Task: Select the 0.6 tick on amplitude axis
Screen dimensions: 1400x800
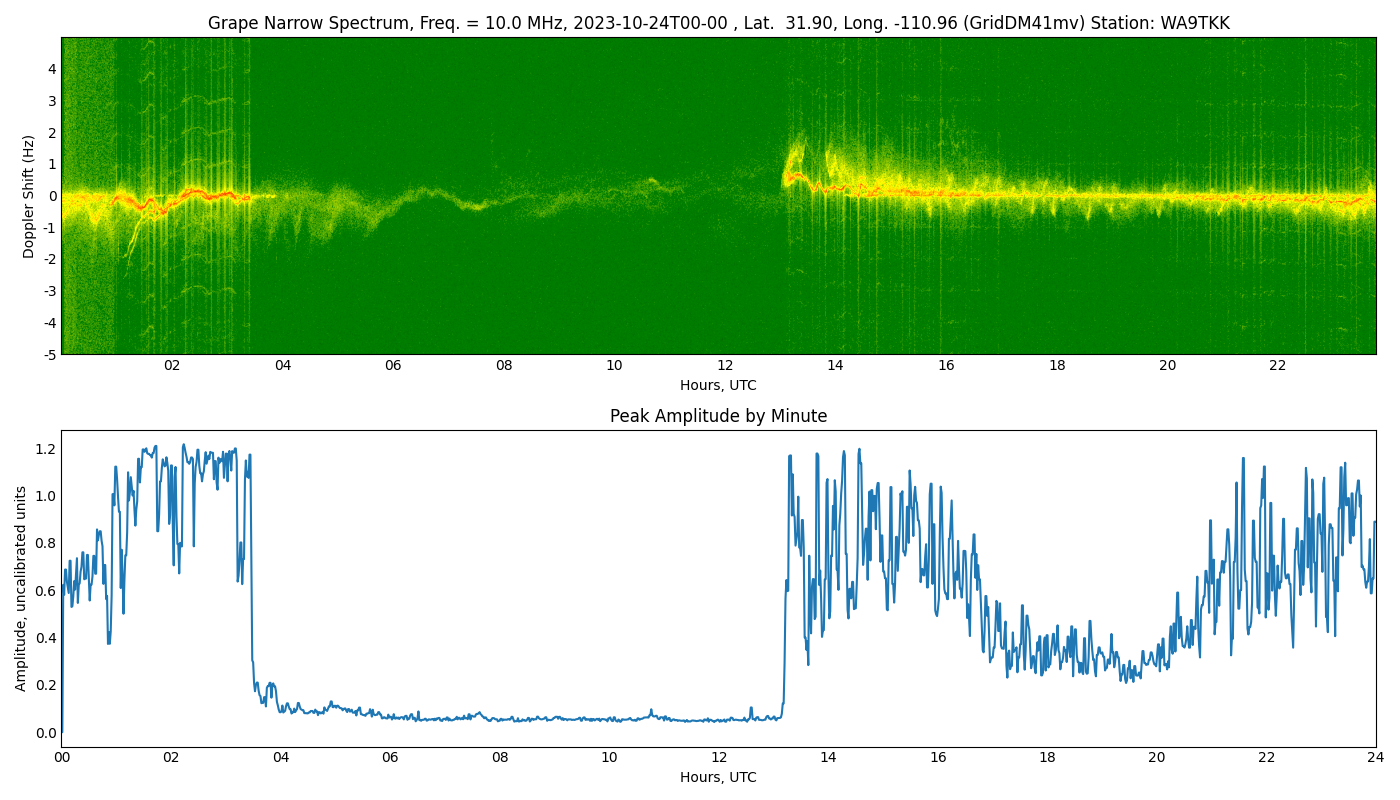Action: tap(46, 590)
